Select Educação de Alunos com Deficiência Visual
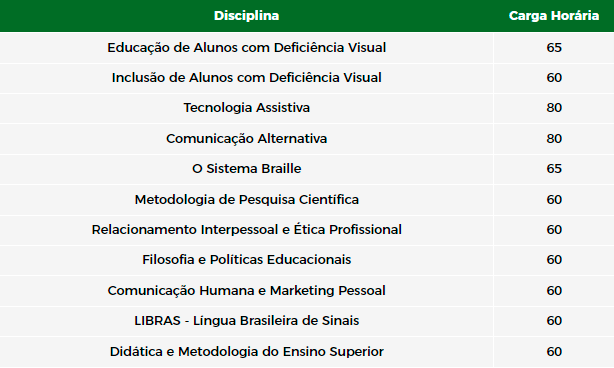614x368 pixels. click(247, 47)
